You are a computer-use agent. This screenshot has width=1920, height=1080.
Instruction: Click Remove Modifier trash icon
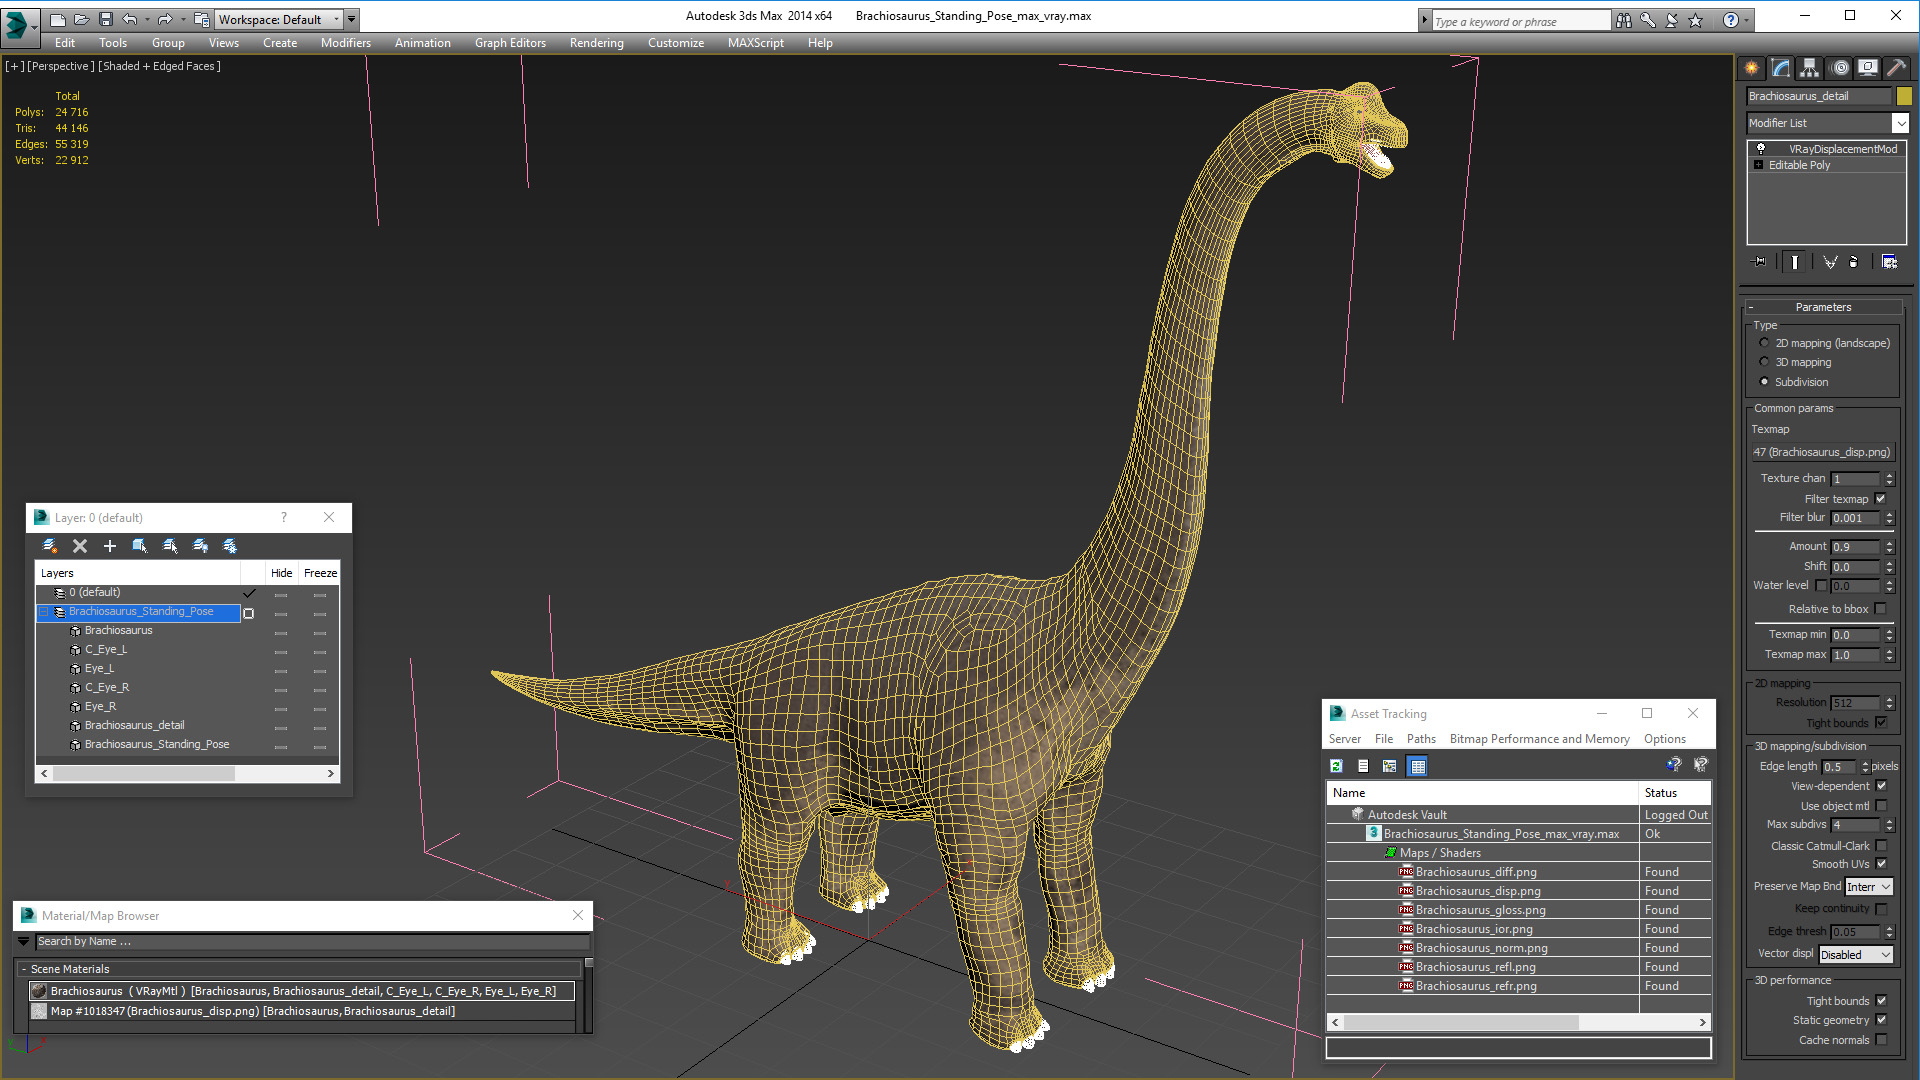tap(1854, 262)
